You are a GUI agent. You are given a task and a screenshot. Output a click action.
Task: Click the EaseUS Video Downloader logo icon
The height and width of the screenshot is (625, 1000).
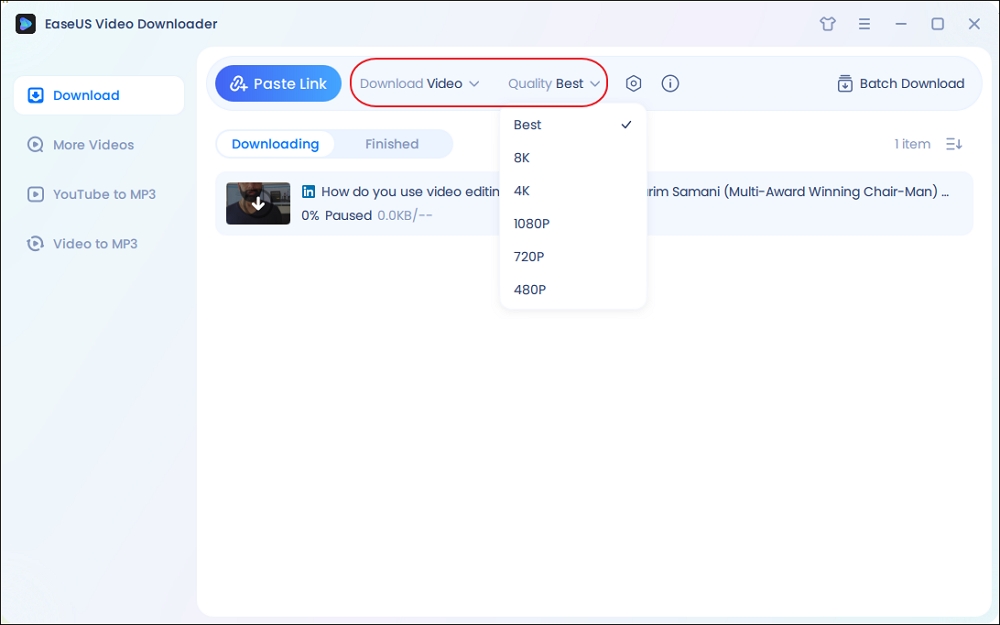(26, 24)
